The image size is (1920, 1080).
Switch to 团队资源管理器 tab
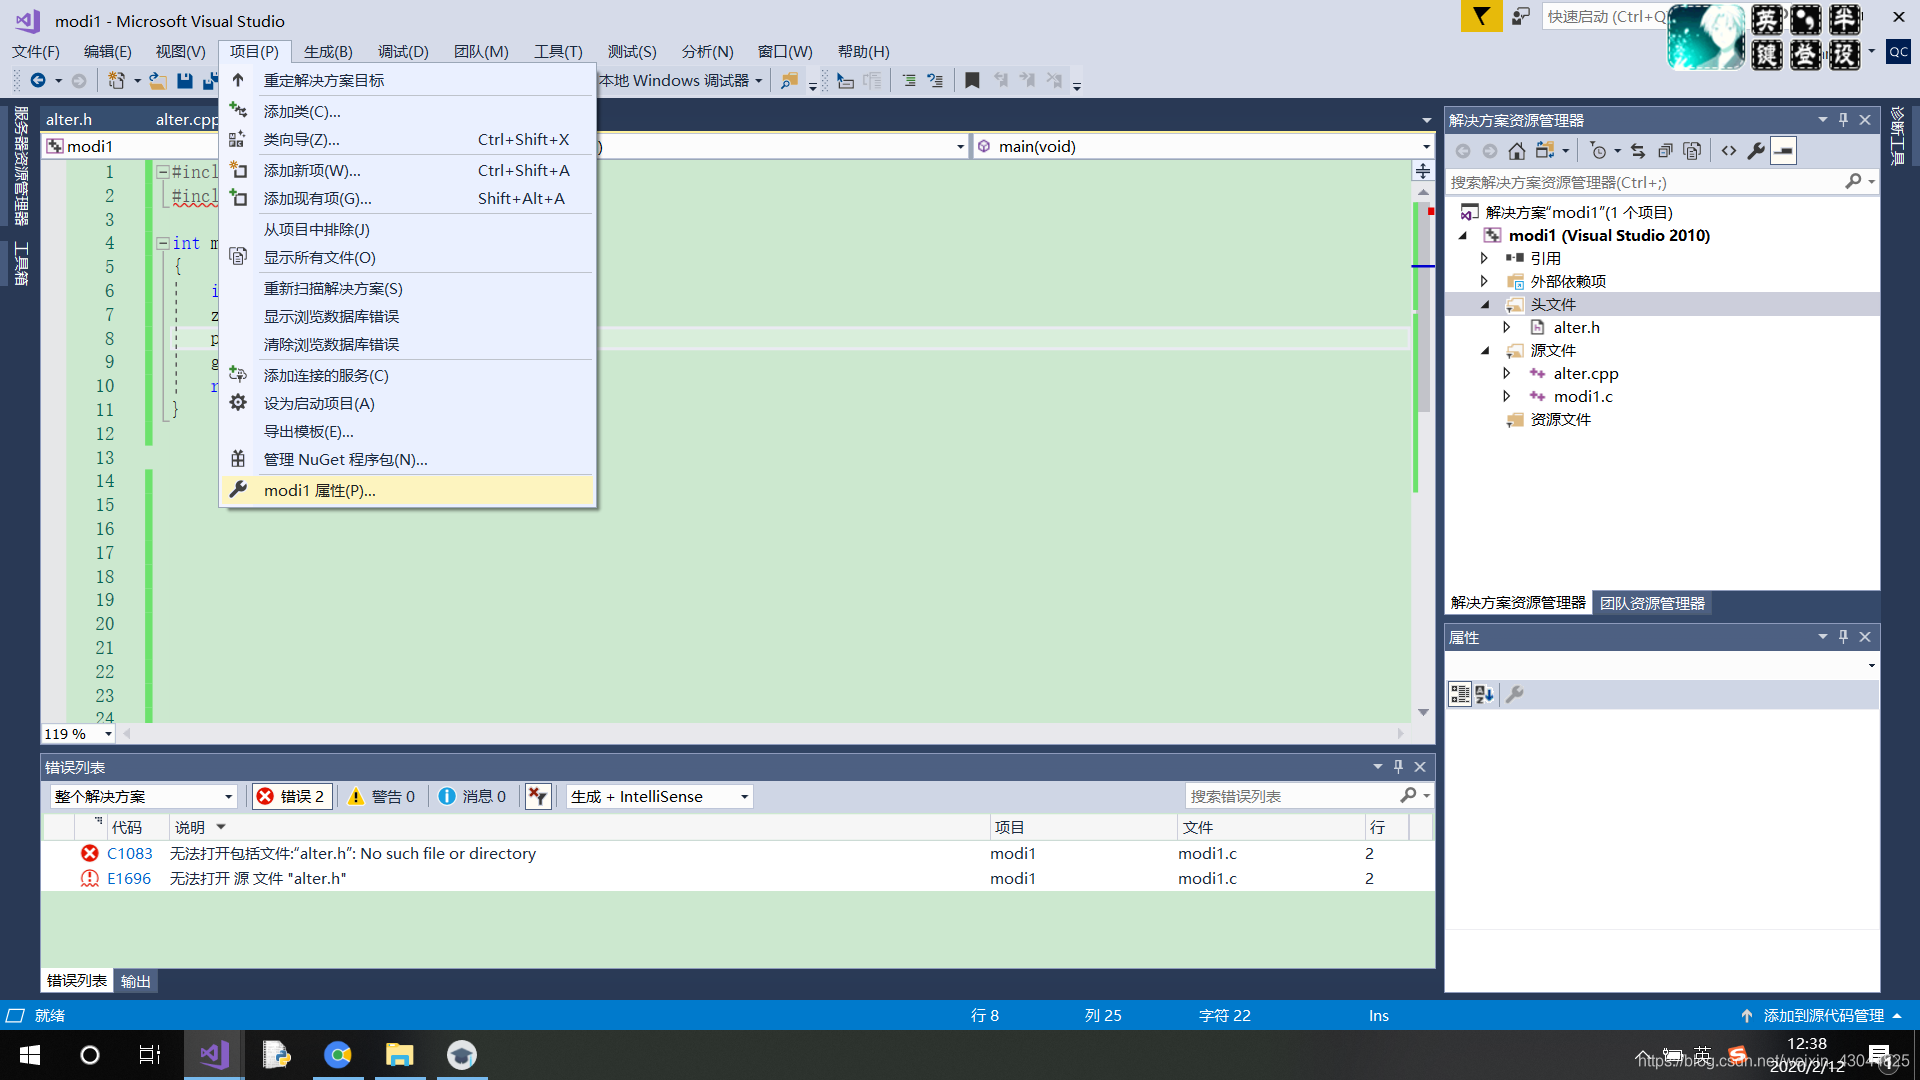[x=1652, y=603]
